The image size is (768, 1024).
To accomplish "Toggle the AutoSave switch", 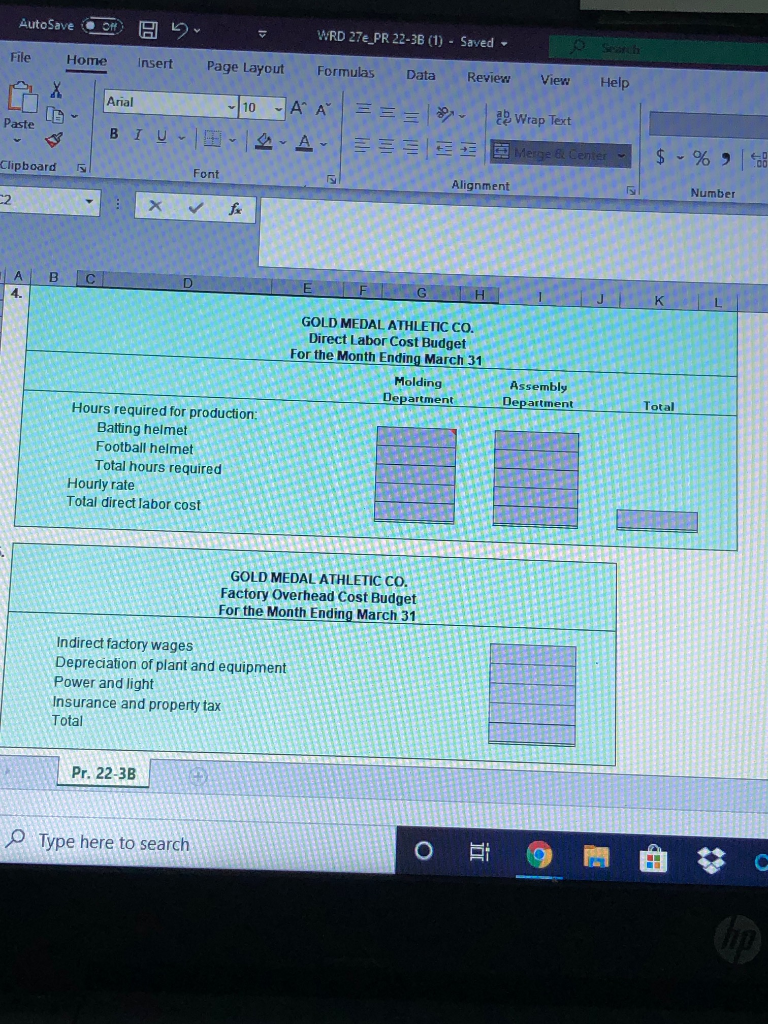I will [x=102, y=27].
